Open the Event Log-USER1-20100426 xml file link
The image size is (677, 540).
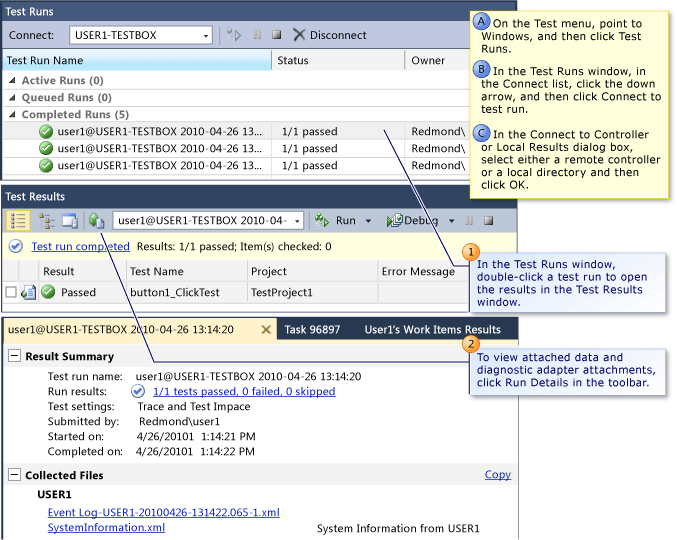[x=164, y=512]
